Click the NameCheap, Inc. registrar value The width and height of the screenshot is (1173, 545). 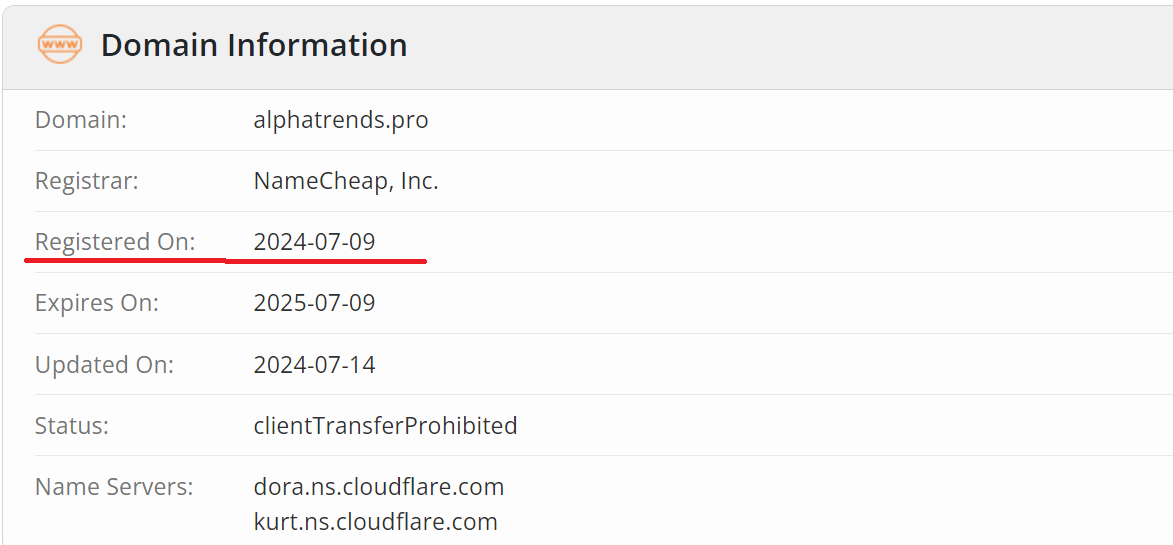(346, 181)
